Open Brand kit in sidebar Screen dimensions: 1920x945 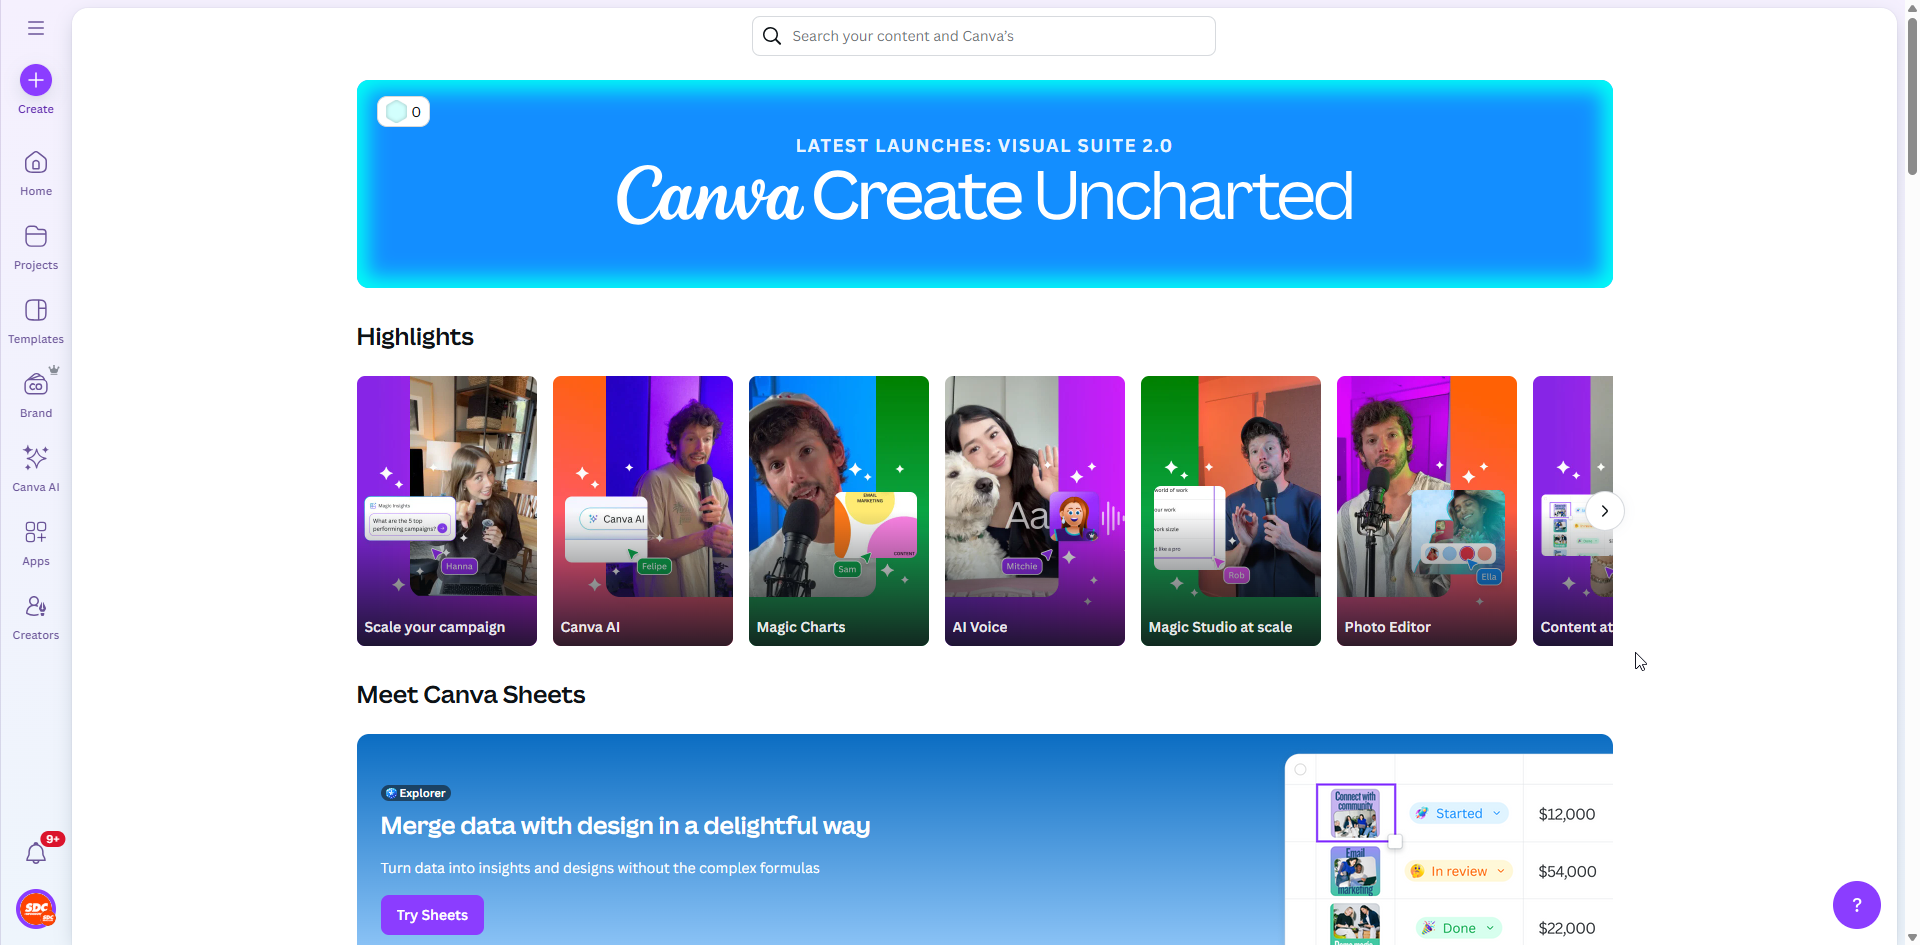tap(36, 395)
